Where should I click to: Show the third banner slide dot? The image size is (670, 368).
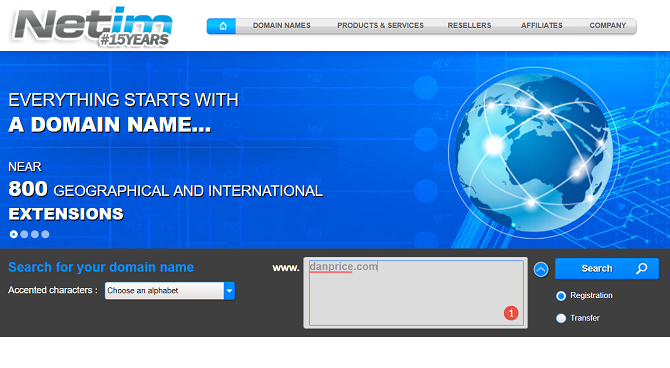[35, 234]
